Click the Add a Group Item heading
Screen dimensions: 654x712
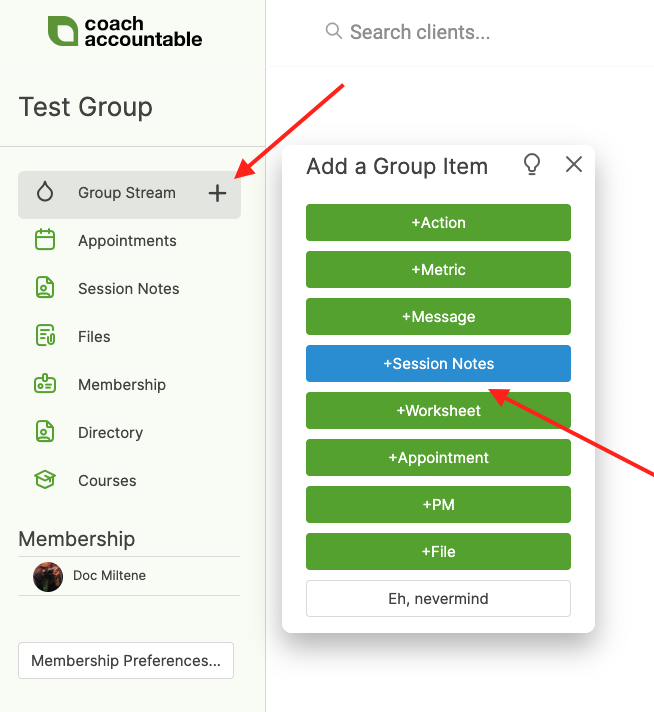(397, 166)
